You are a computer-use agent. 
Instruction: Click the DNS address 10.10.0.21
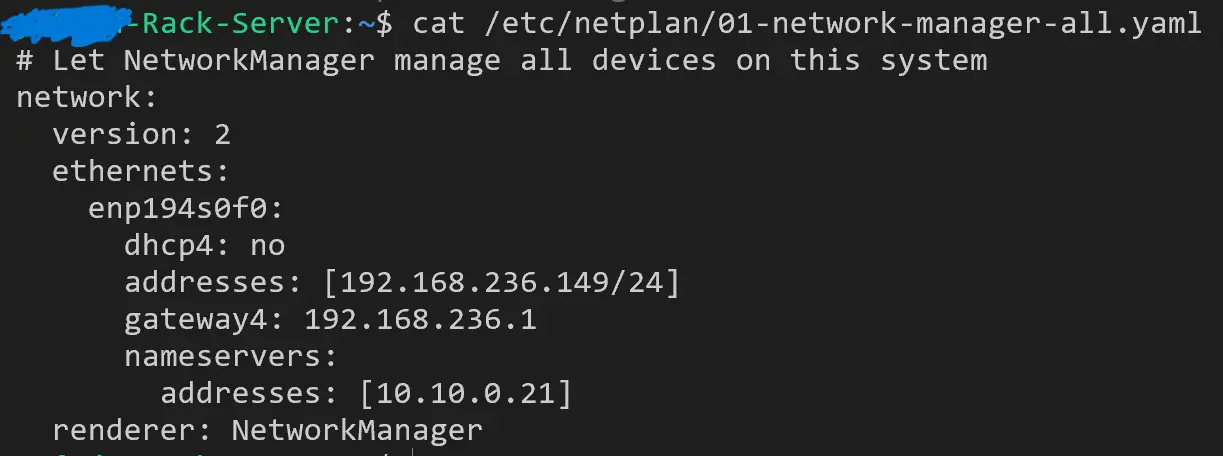point(465,394)
